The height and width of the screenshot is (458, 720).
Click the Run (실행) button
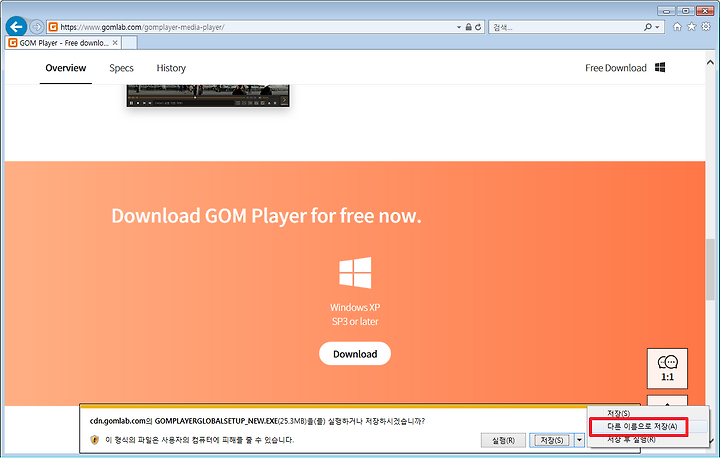point(503,440)
